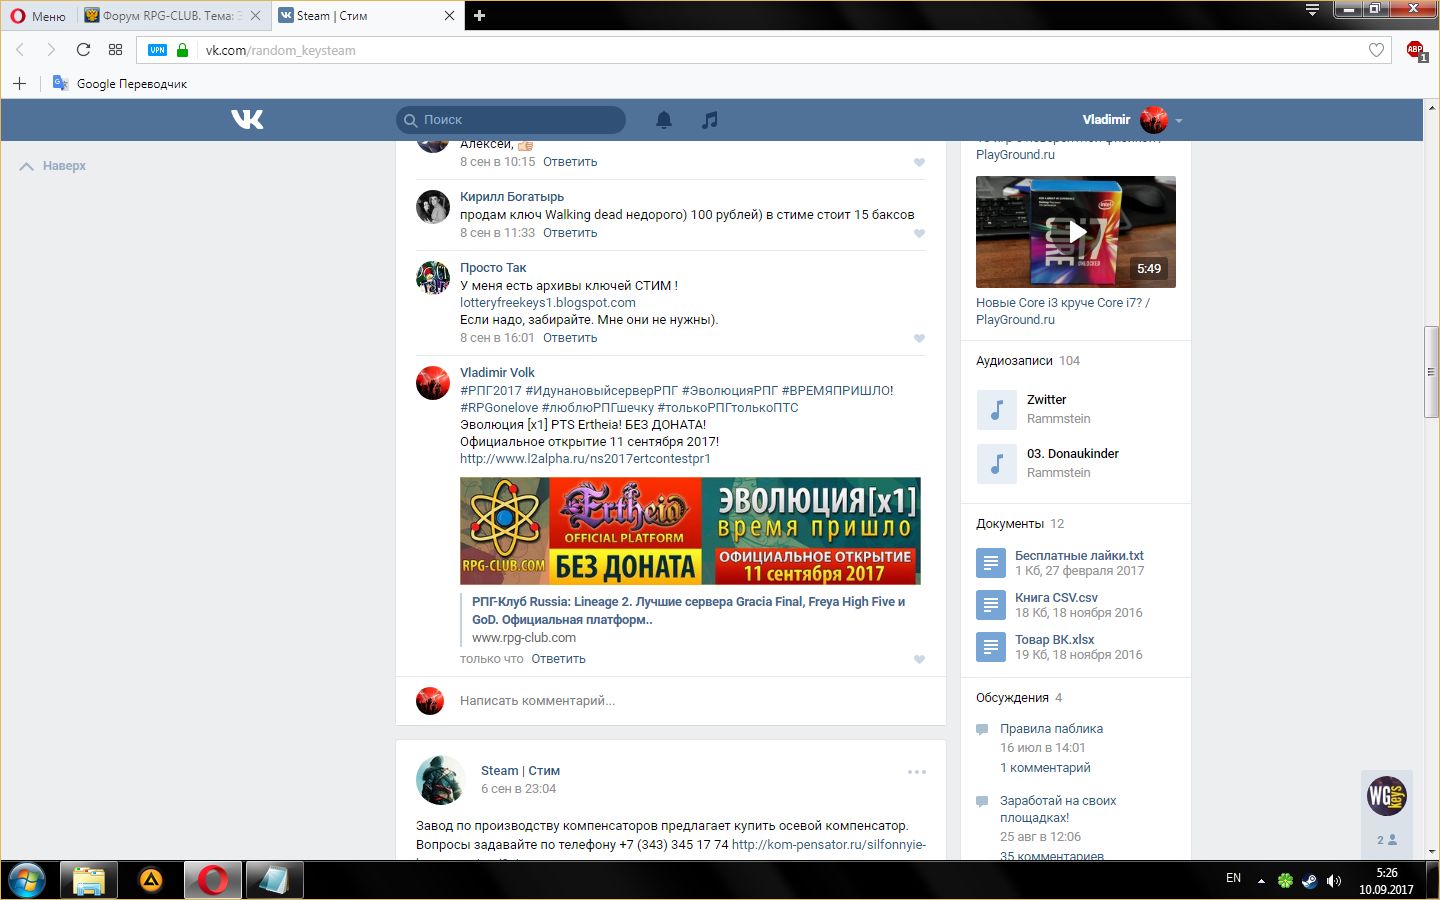Open the lotteryfreekeys1.blogspot.com link
The image size is (1440, 900).
[x=548, y=303]
